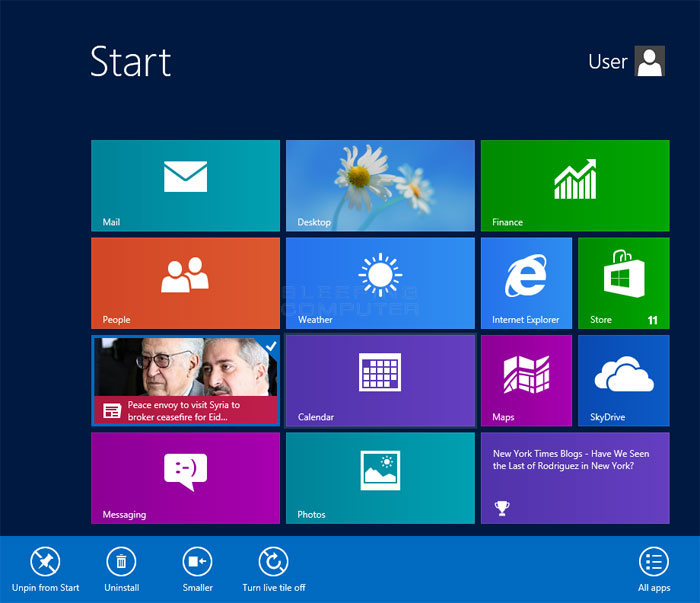Launch Internet Explorer tile
The width and height of the screenshot is (700, 603).
526,283
